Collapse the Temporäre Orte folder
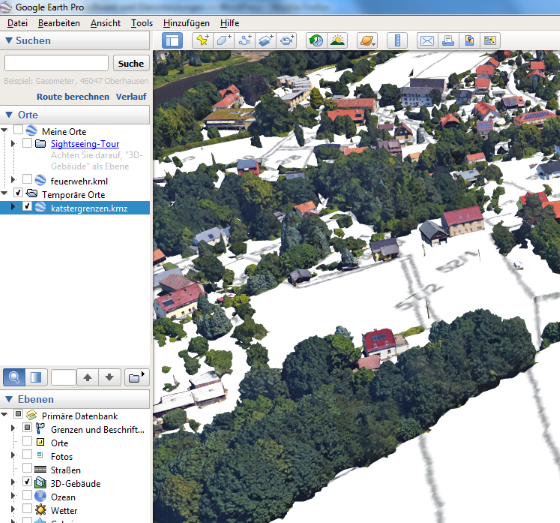 (x=4, y=193)
